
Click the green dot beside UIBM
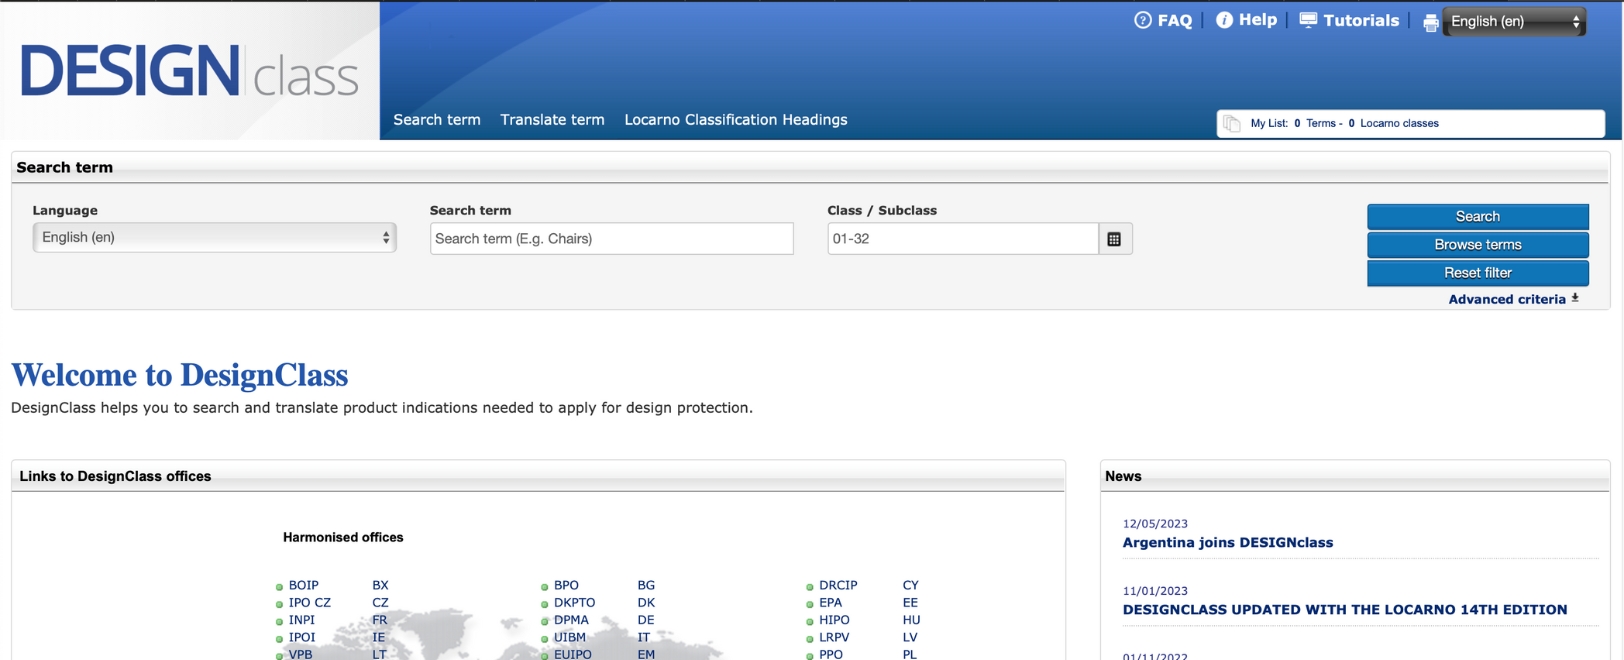[544, 639]
